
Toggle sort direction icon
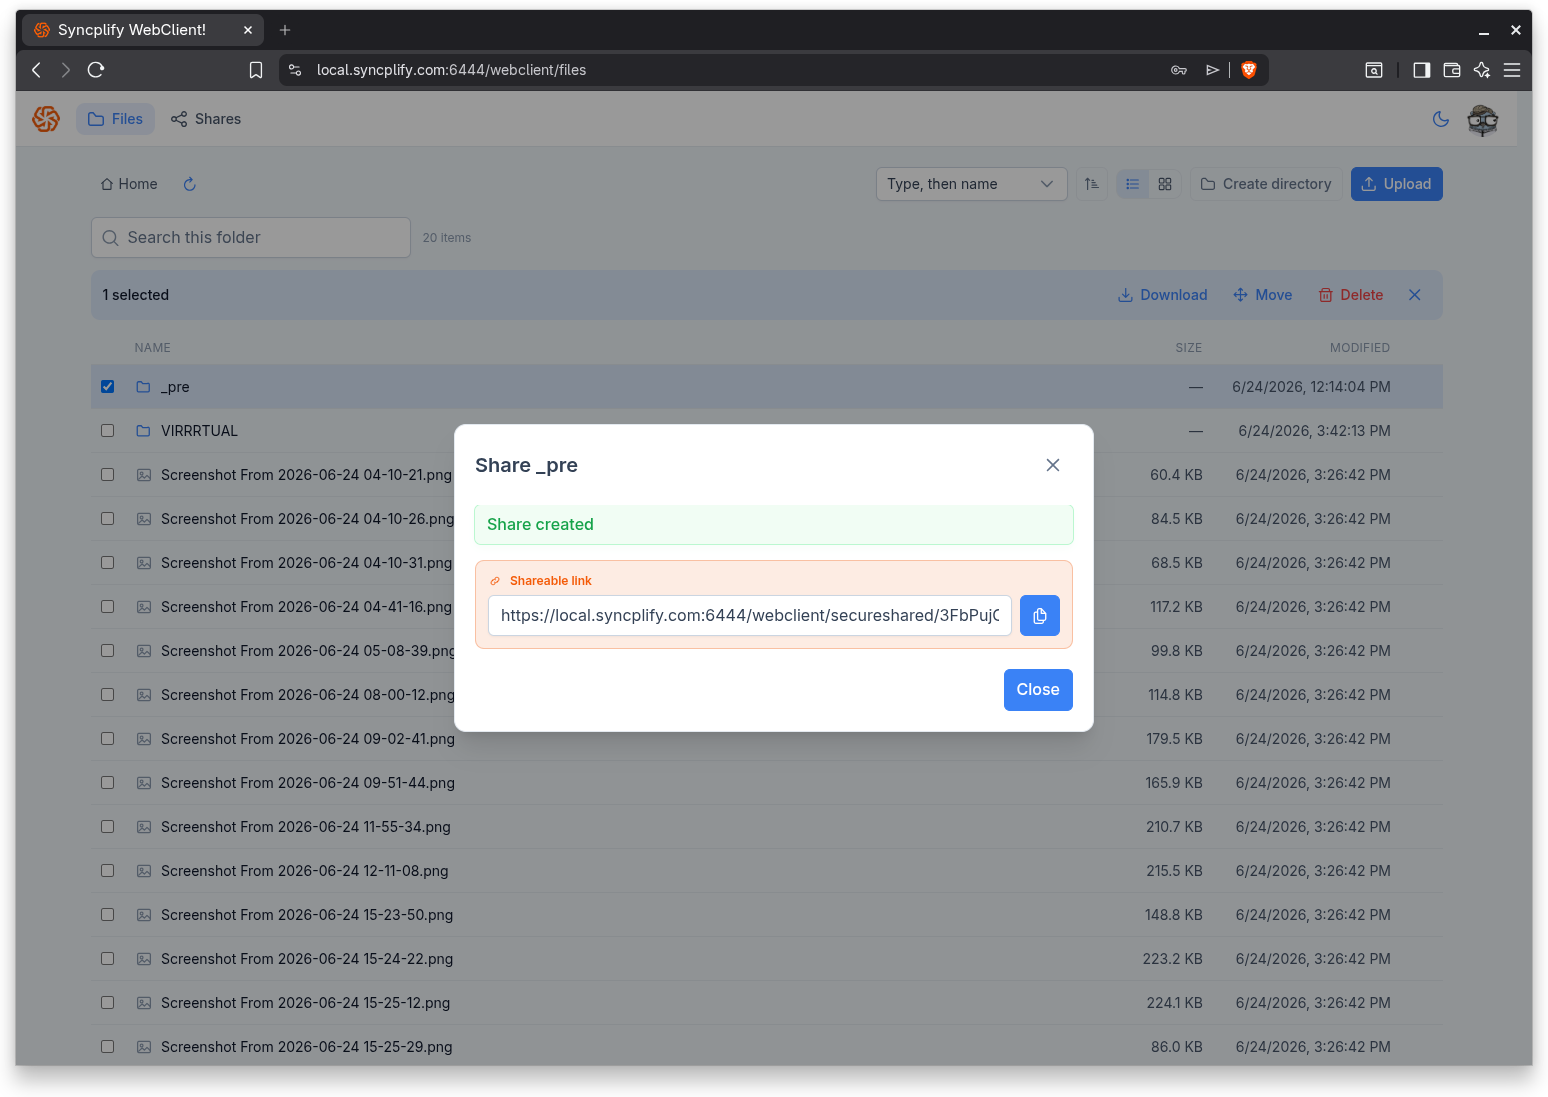point(1092,184)
